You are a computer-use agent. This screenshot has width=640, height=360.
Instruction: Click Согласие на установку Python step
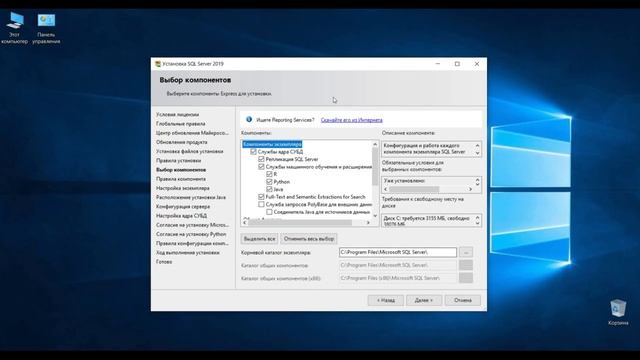[191, 234]
